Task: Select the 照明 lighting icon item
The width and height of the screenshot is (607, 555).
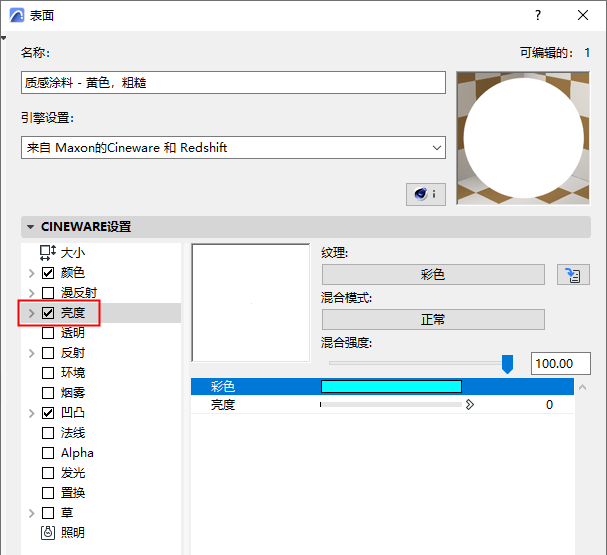Action: click(x=48, y=533)
